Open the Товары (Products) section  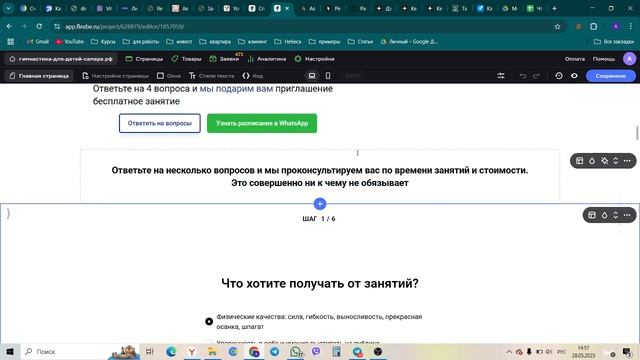(x=186, y=59)
